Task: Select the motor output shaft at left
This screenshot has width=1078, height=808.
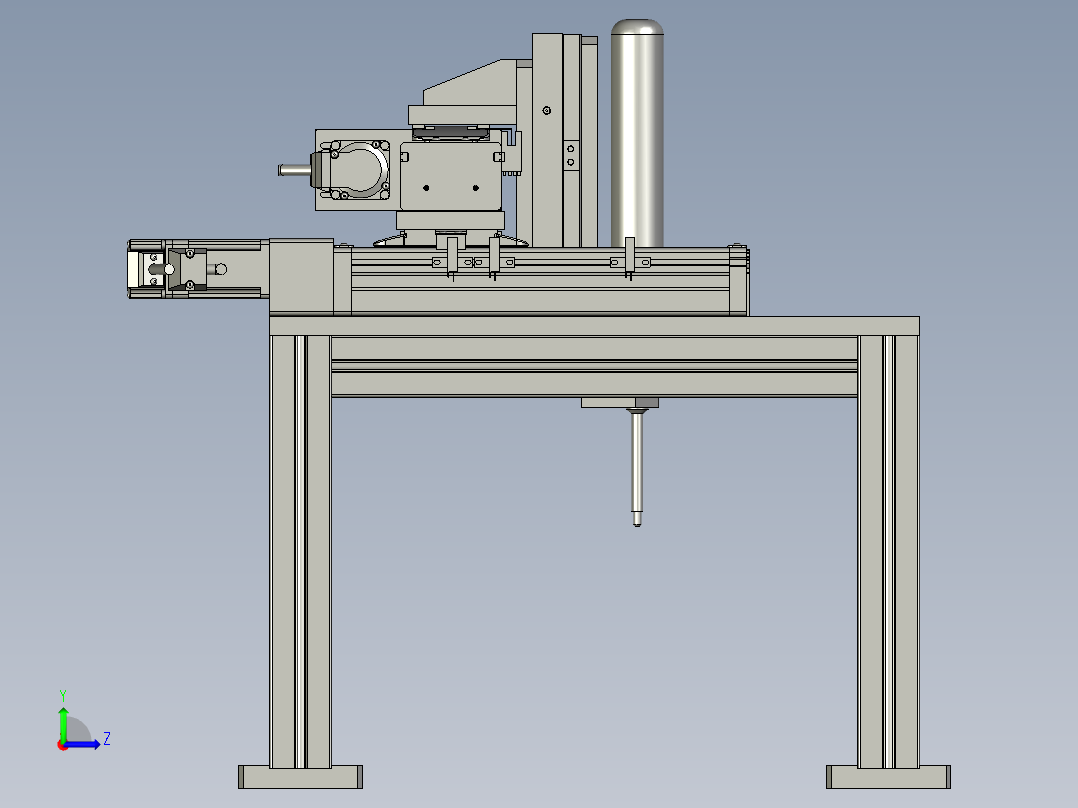Action: (295, 169)
